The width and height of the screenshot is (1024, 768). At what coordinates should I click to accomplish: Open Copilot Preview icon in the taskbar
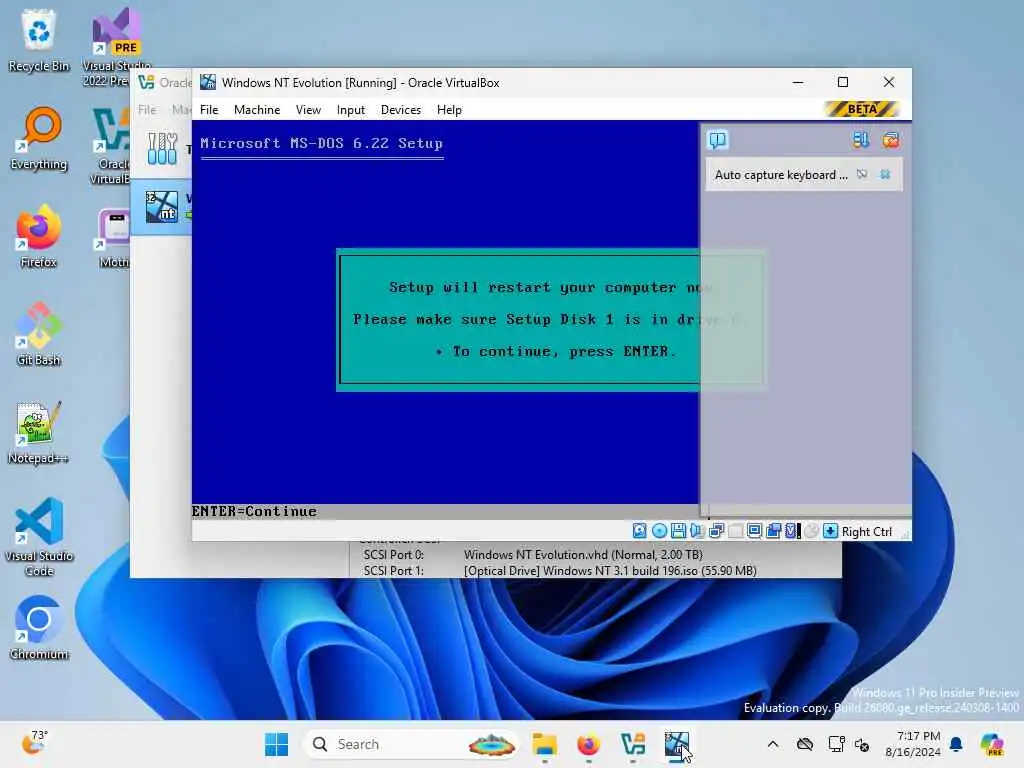[x=991, y=744]
